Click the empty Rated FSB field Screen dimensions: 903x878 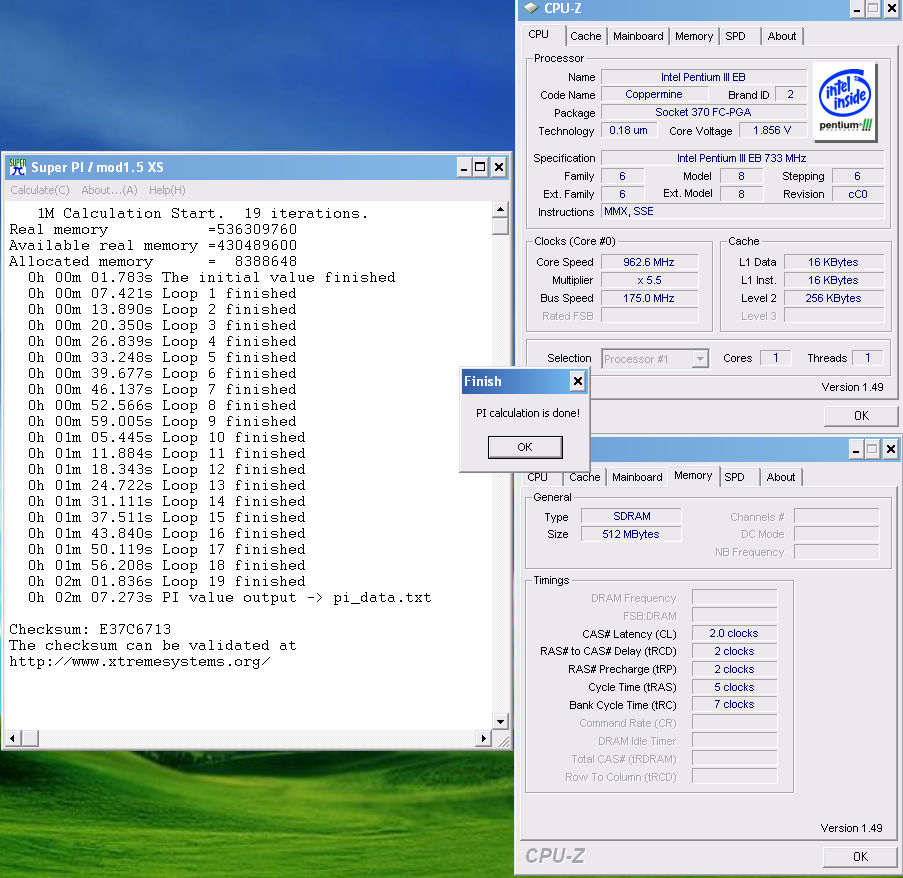tap(649, 316)
